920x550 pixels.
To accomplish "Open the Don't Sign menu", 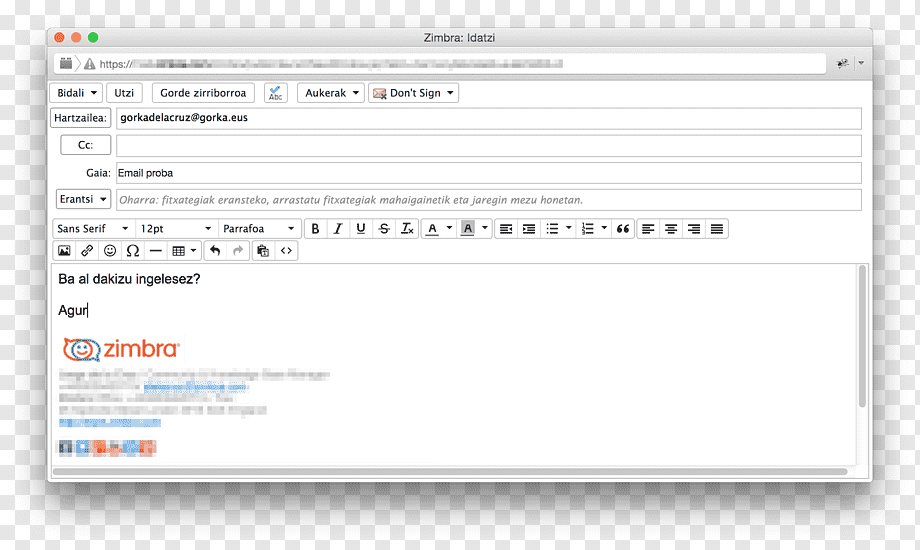I will pos(413,93).
